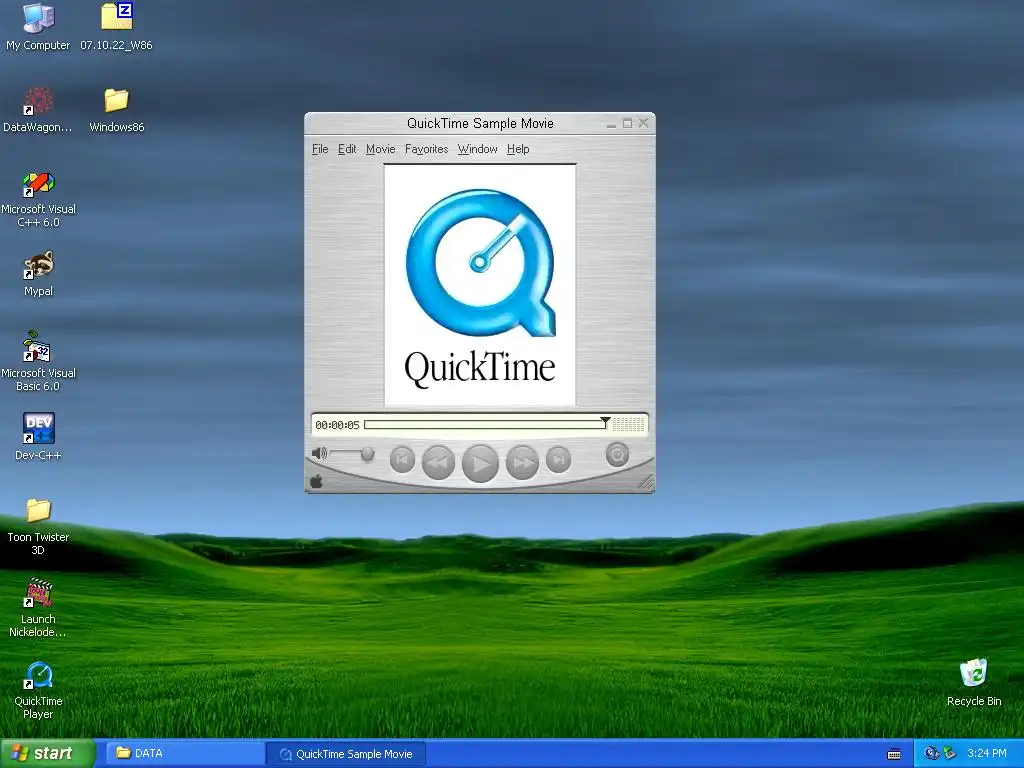1024x768 pixels.
Task: Minimize the QuickTime Sample Movie window
Action: tap(611, 123)
